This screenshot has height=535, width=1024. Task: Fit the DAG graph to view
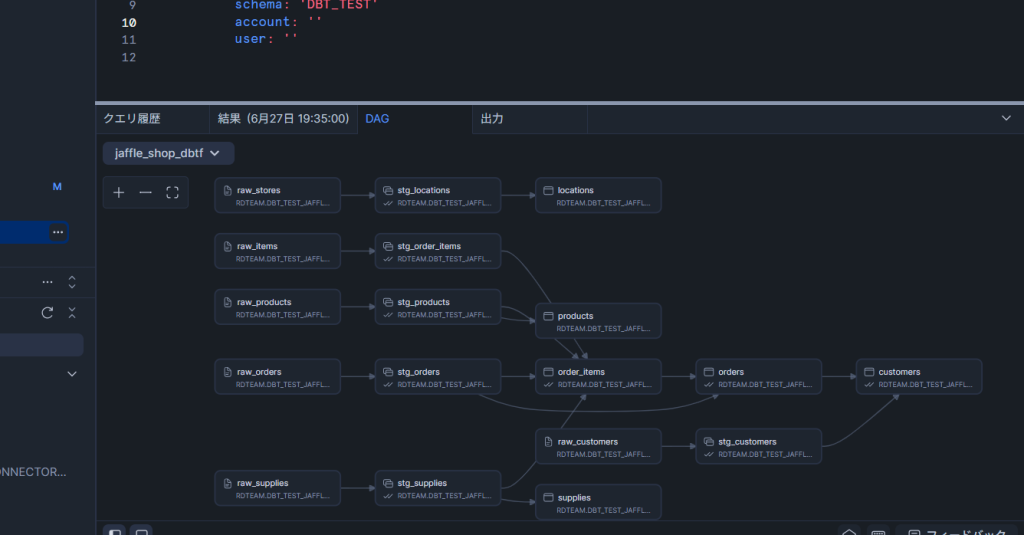click(172, 193)
